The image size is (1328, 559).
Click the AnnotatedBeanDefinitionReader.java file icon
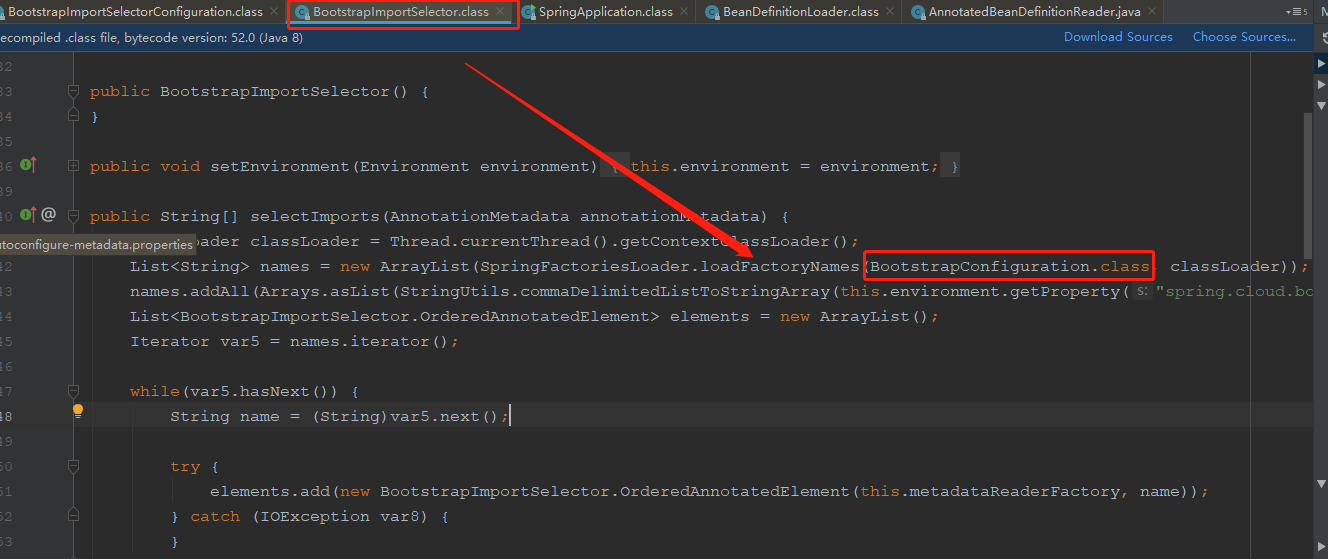pos(918,12)
